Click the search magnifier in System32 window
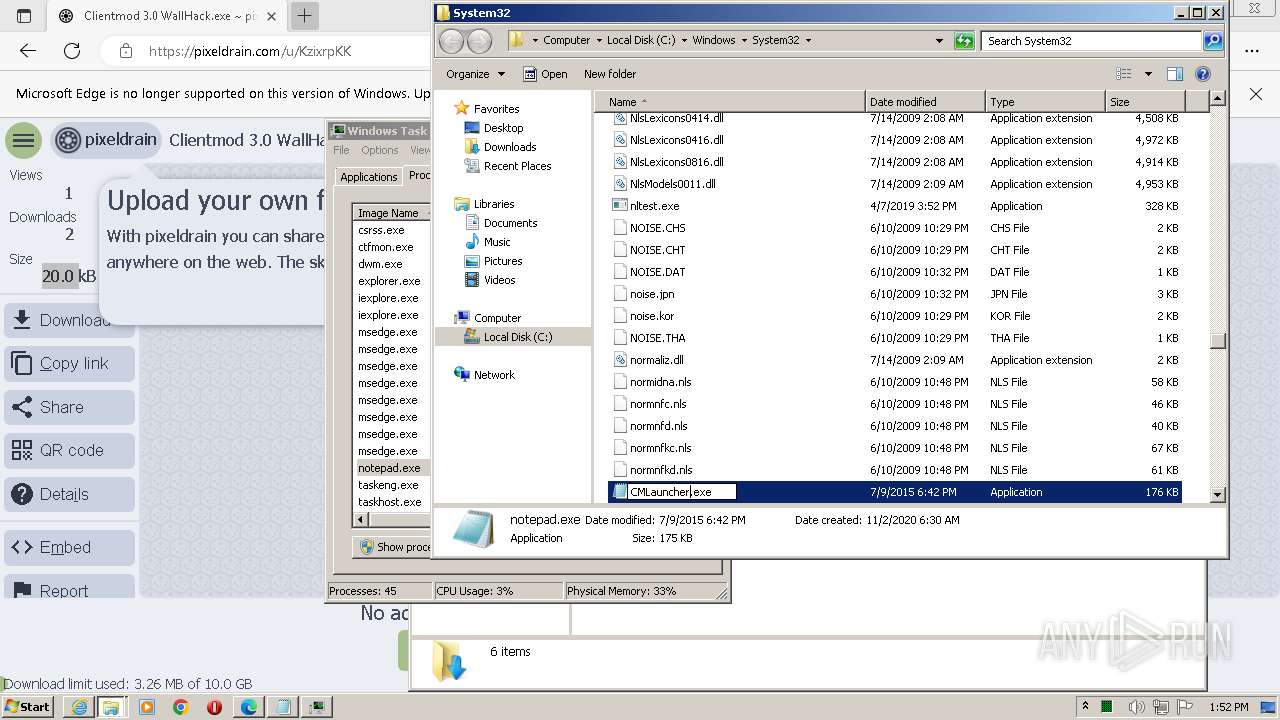Viewport: 1280px width, 720px height. [x=1213, y=41]
